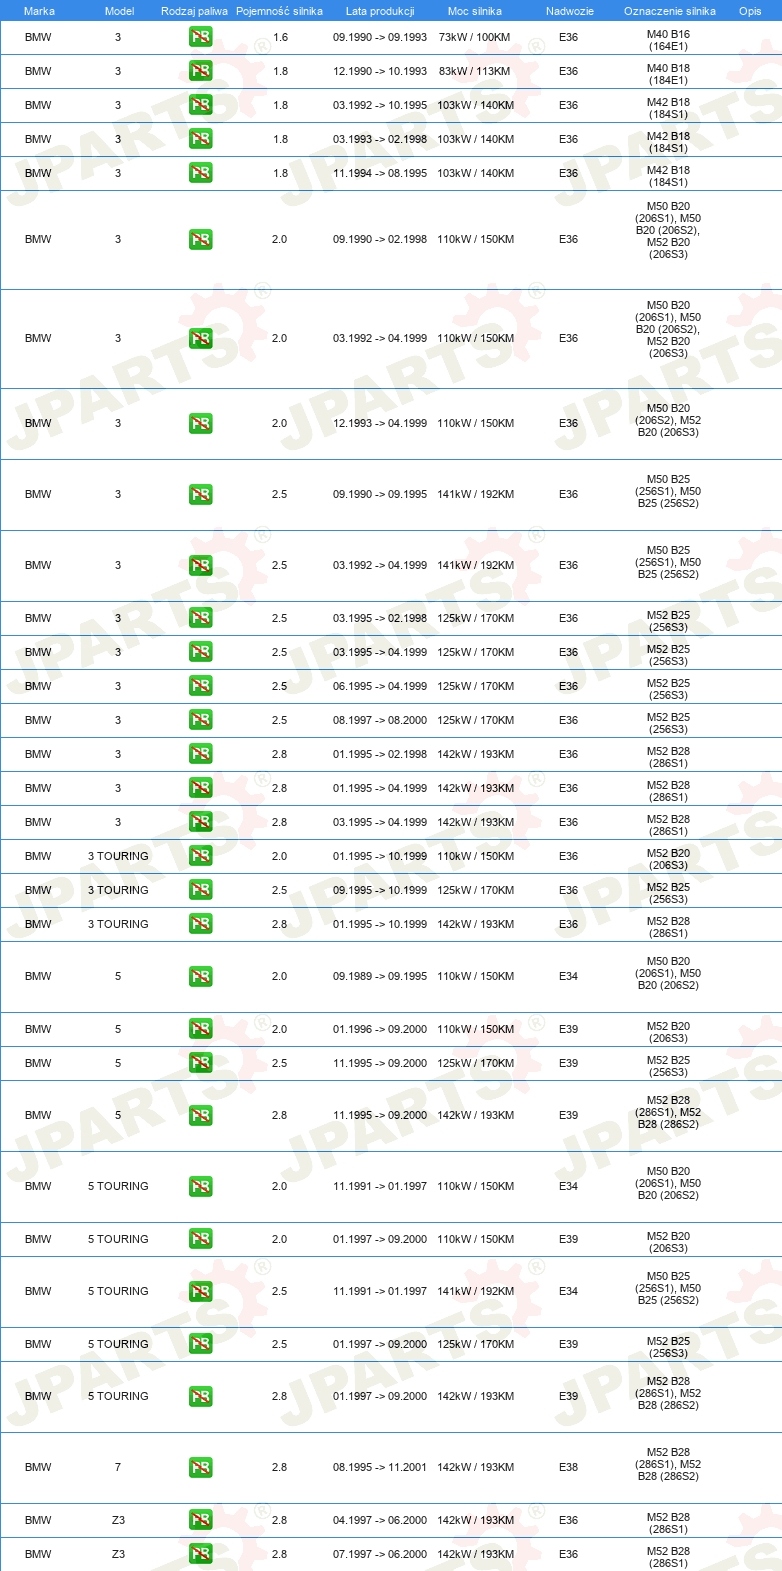Click the Pojemność silnika column header
782x1571 pixels.
[x=279, y=11]
